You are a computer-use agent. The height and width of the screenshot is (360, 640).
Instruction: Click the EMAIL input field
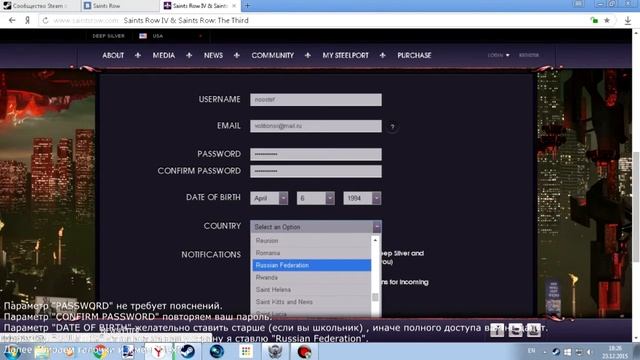pyautogui.click(x=316, y=126)
